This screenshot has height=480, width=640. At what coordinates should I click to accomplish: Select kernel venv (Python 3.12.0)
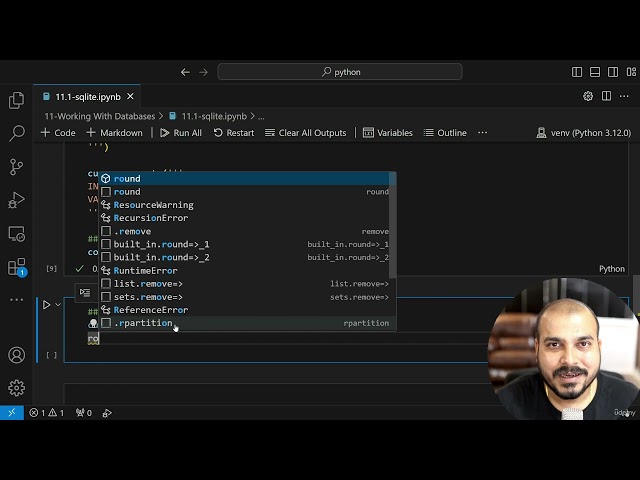(x=584, y=133)
